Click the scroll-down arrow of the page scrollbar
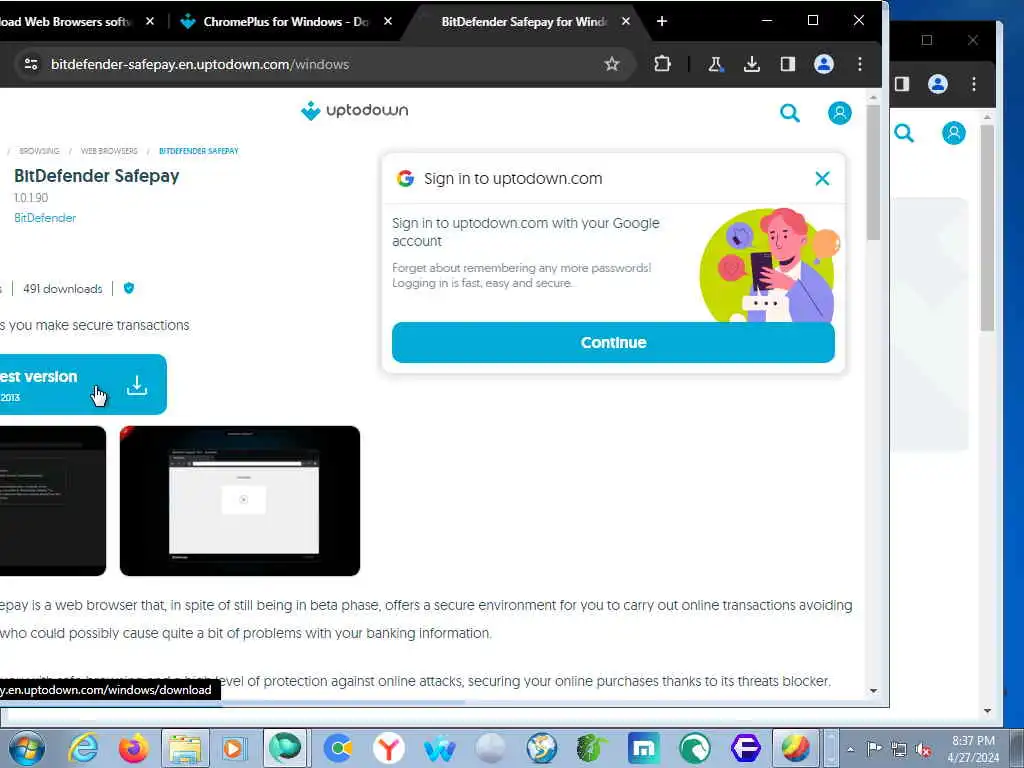 [873, 691]
